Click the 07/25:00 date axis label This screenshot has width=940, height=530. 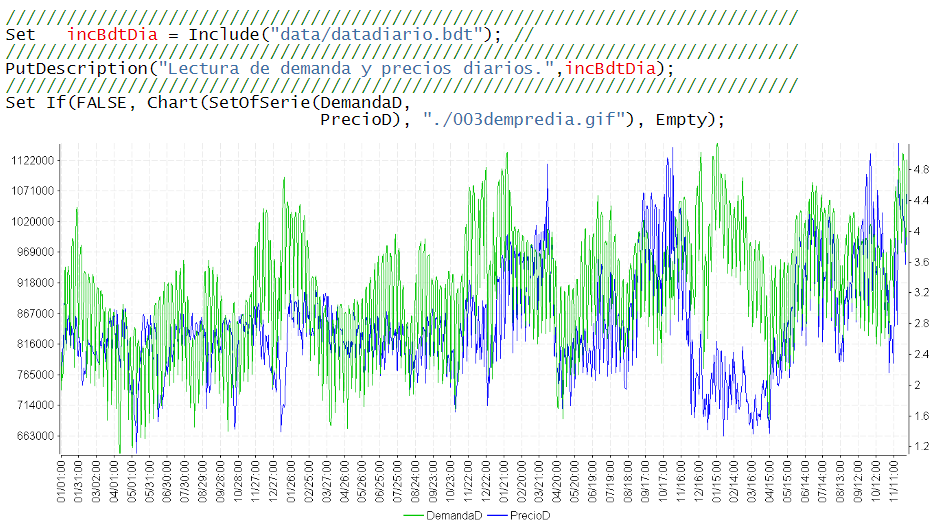(x=397, y=481)
